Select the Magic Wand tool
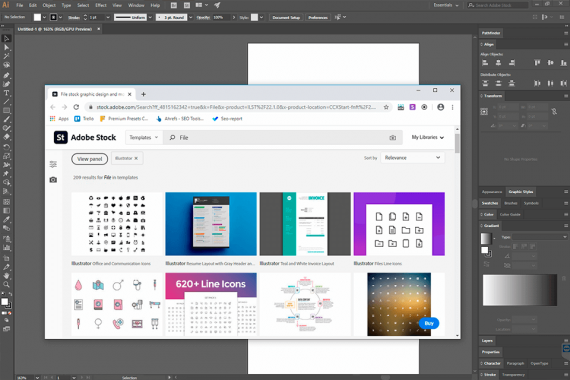The height and width of the screenshot is (380, 570). point(6,56)
